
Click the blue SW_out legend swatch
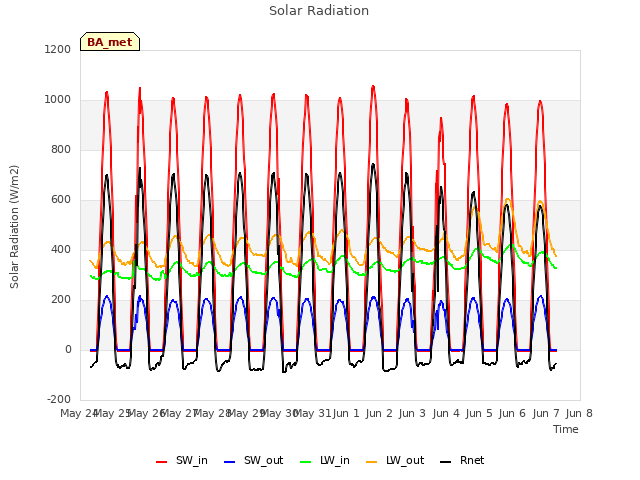point(230,462)
